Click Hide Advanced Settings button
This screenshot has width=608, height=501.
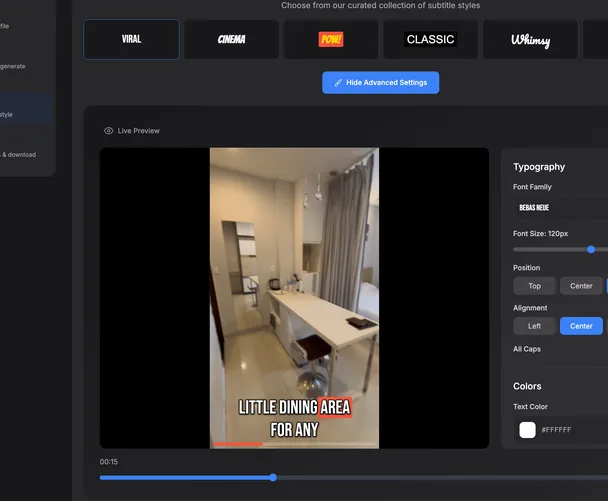(x=380, y=83)
